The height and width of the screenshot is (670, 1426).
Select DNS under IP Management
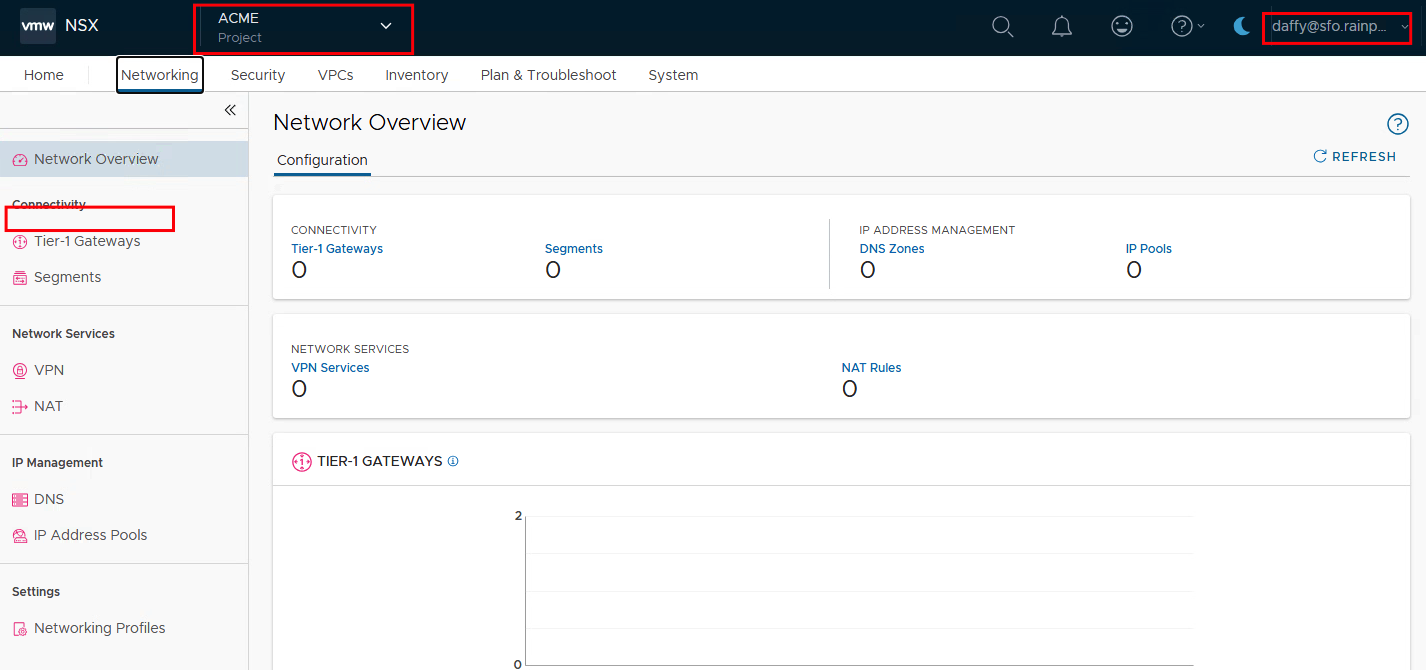[48, 499]
